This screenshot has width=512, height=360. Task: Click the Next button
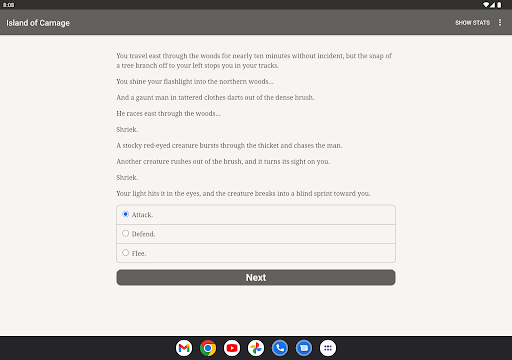[256, 277]
